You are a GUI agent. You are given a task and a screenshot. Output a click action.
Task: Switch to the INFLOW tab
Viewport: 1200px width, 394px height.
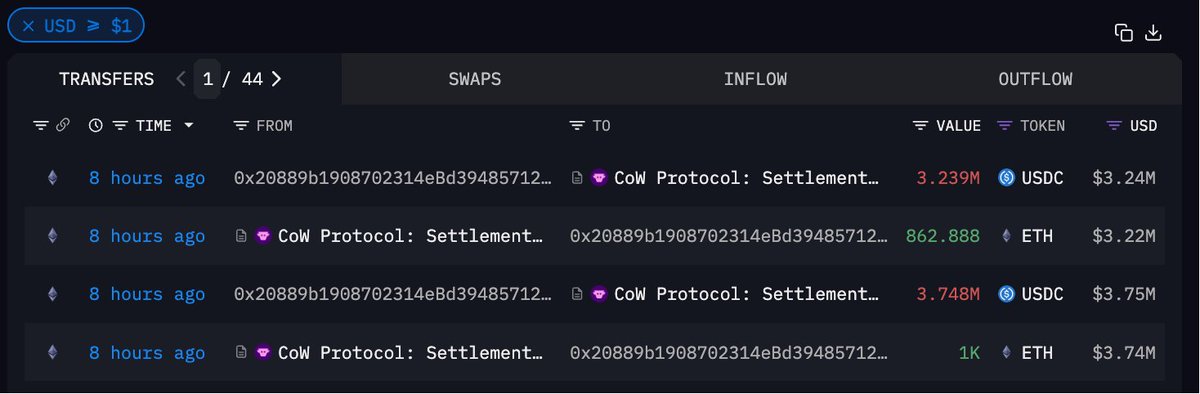755,79
